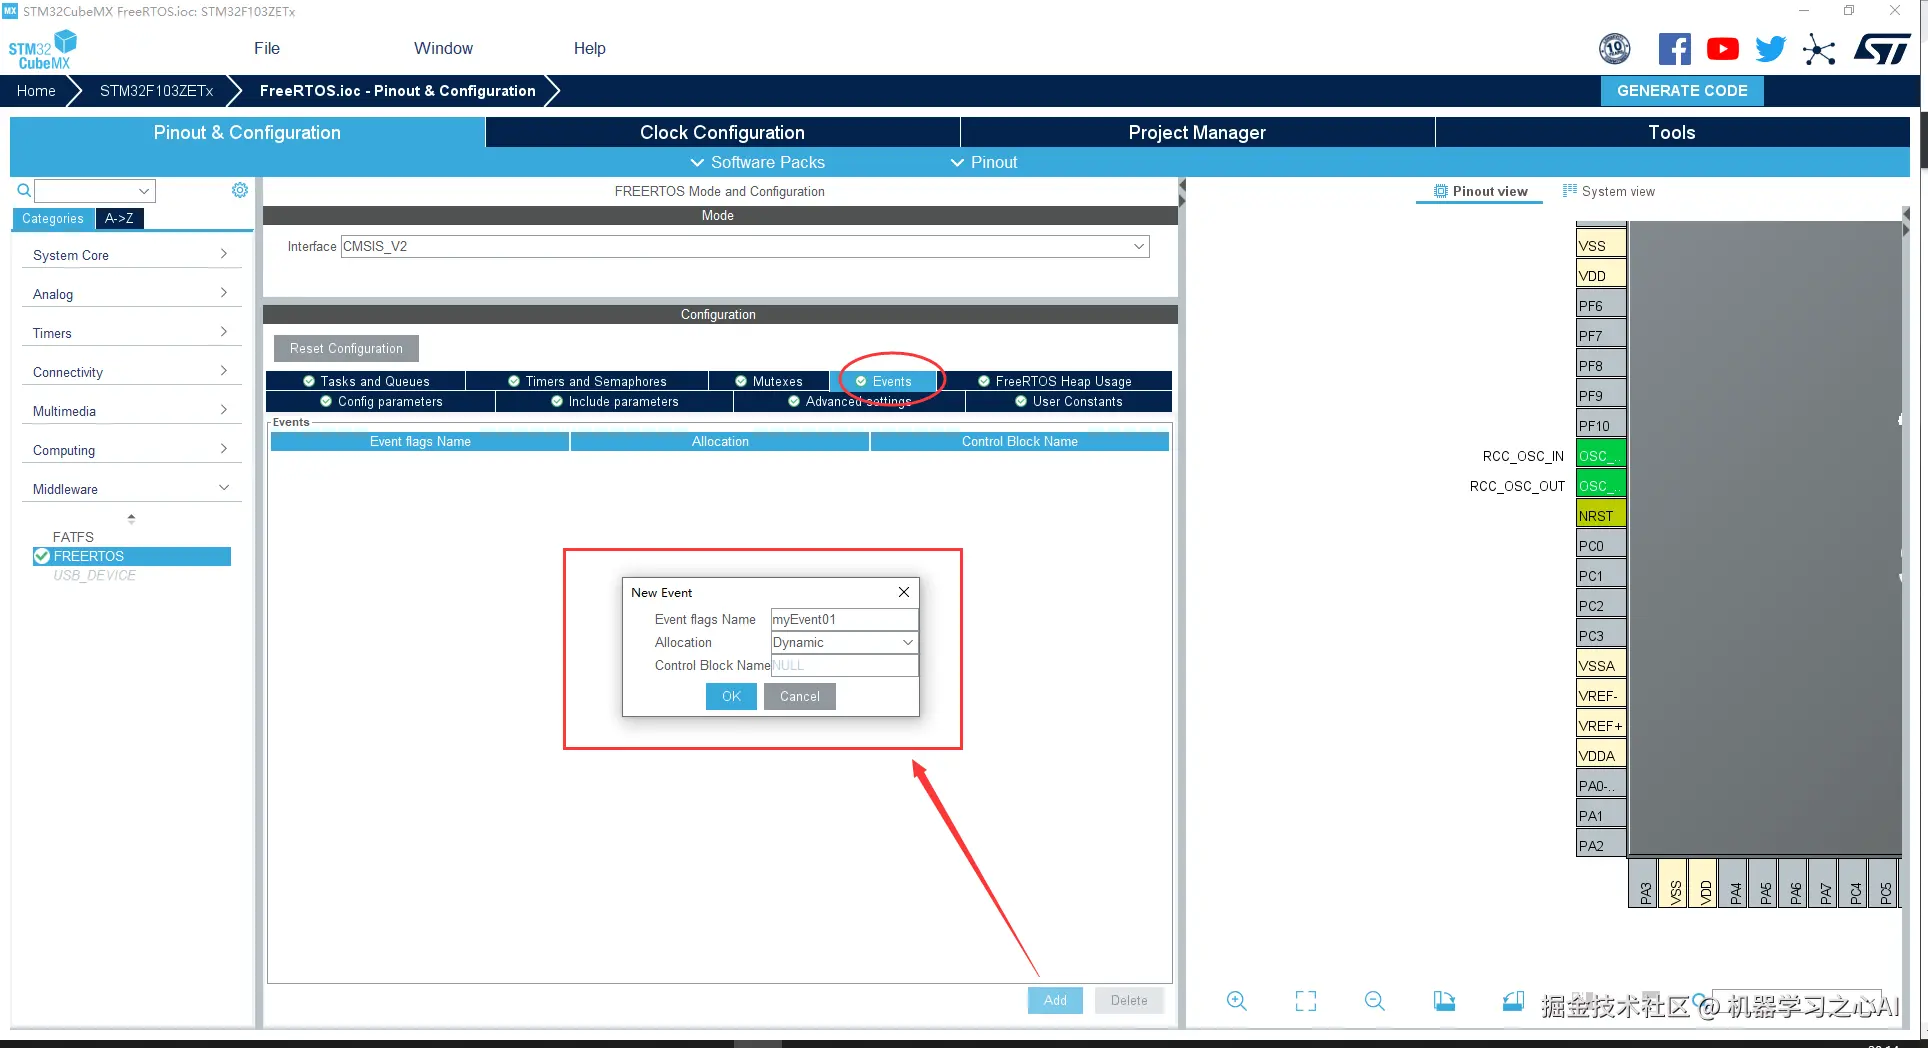Select the PA1 pin

[x=1601, y=816]
